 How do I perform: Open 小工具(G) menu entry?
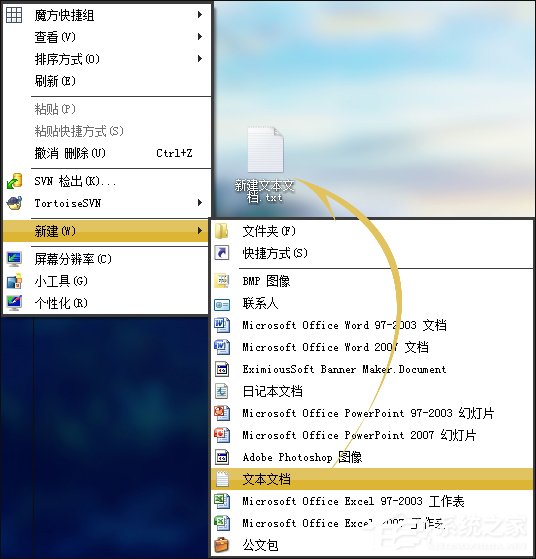coord(106,281)
